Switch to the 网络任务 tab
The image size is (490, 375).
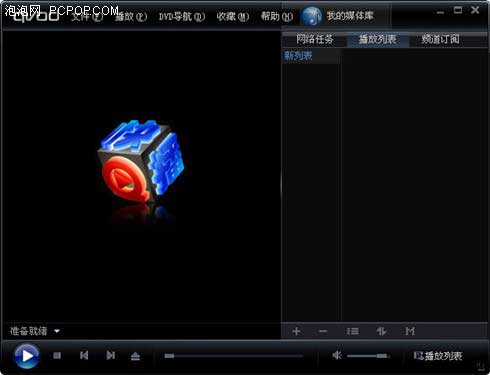pyautogui.click(x=315, y=39)
